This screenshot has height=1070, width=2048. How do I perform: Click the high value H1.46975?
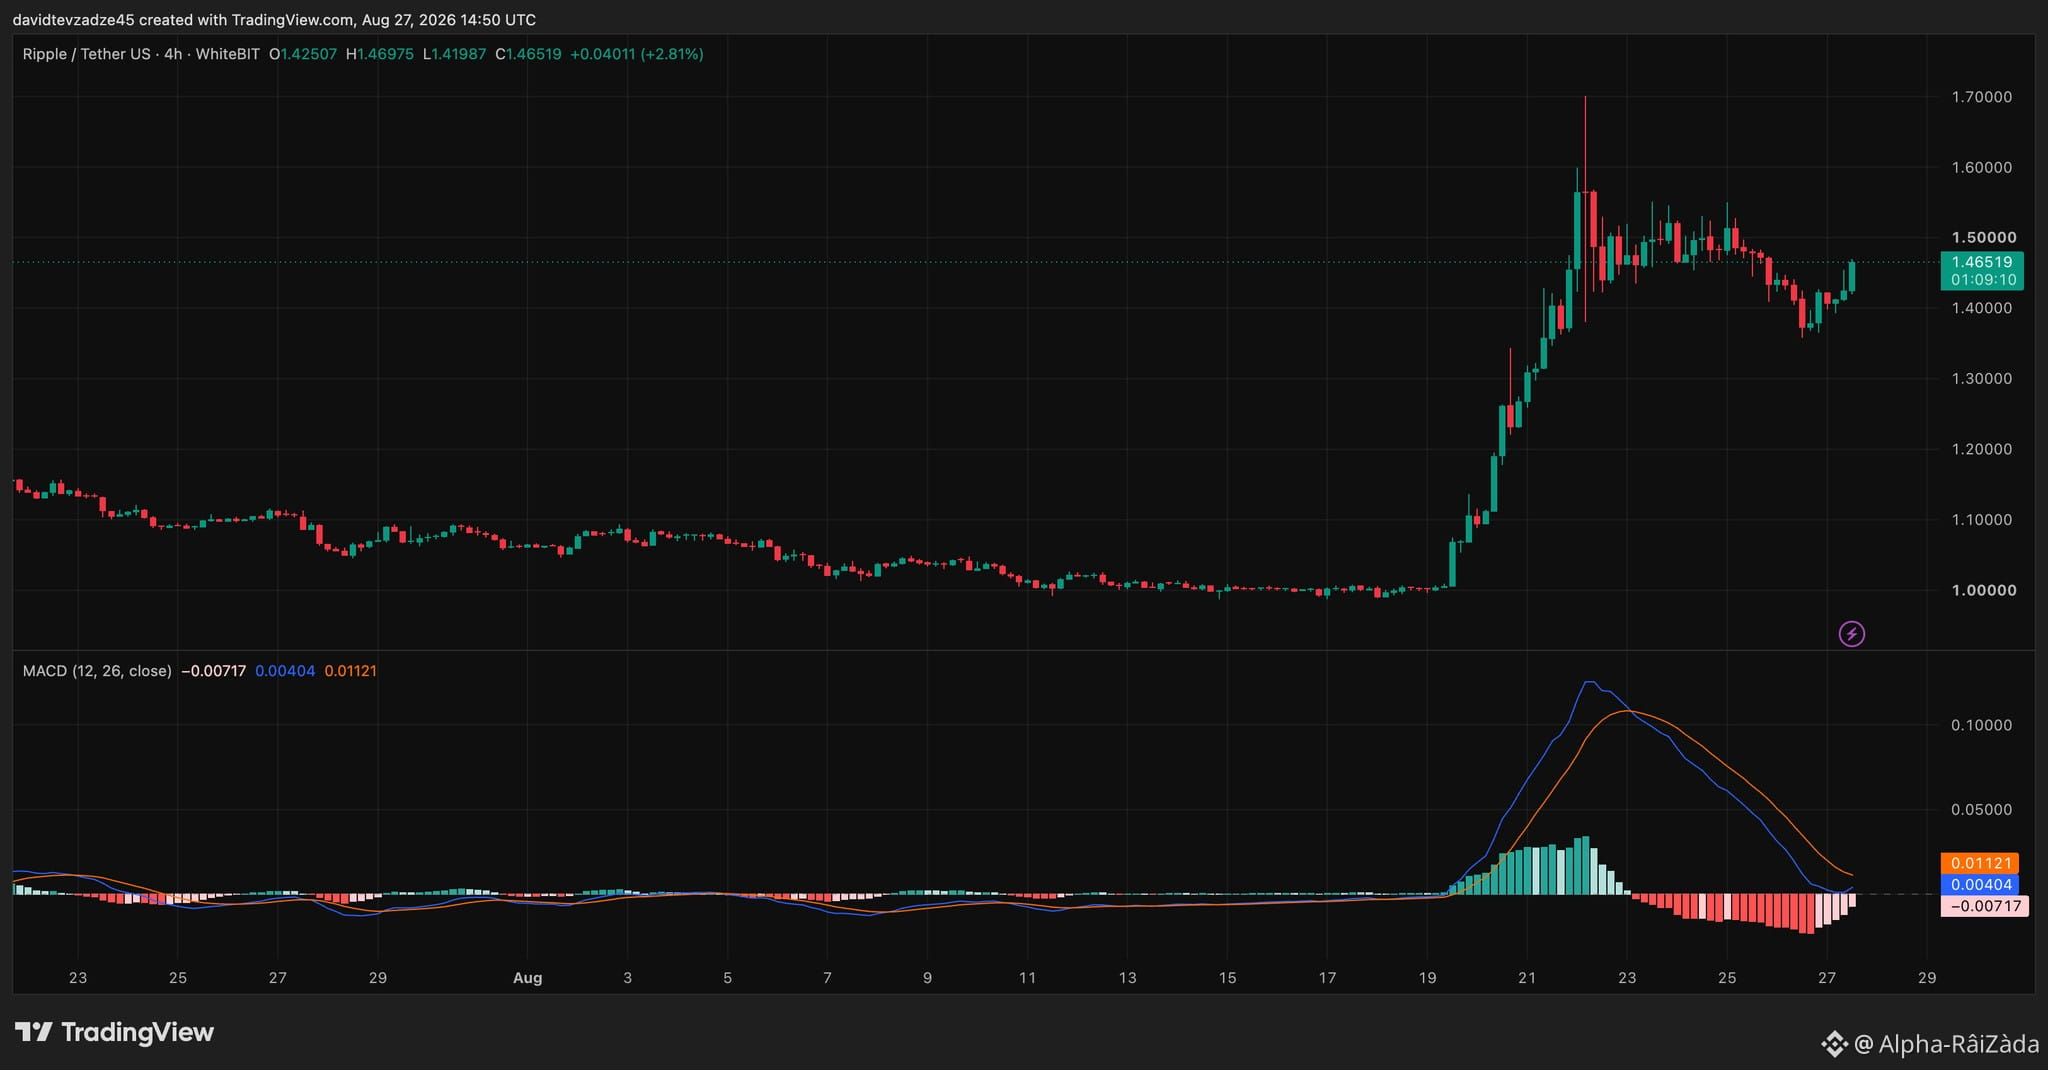click(x=379, y=54)
